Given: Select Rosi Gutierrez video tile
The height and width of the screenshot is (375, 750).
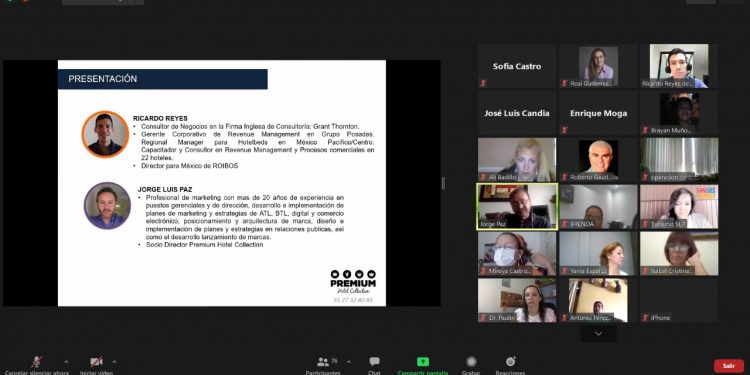Looking at the screenshot, I should 598,66.
